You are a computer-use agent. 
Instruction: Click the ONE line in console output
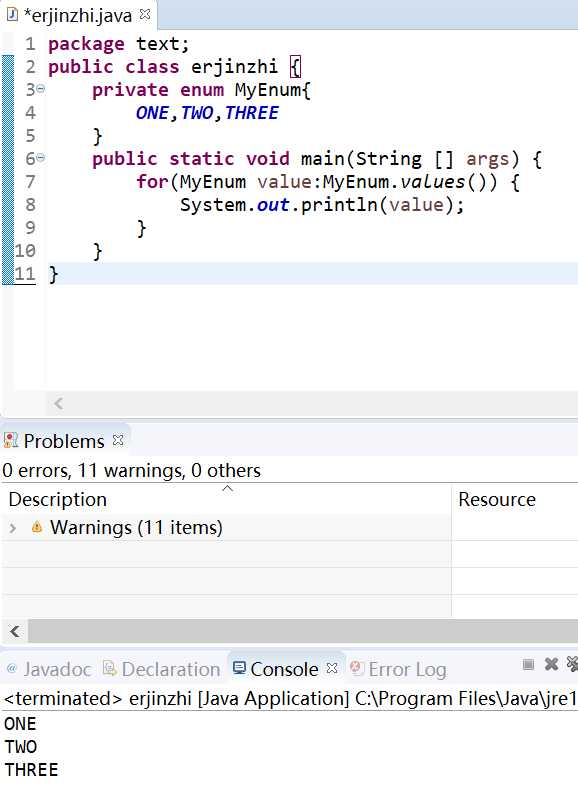tap(20, 724)
